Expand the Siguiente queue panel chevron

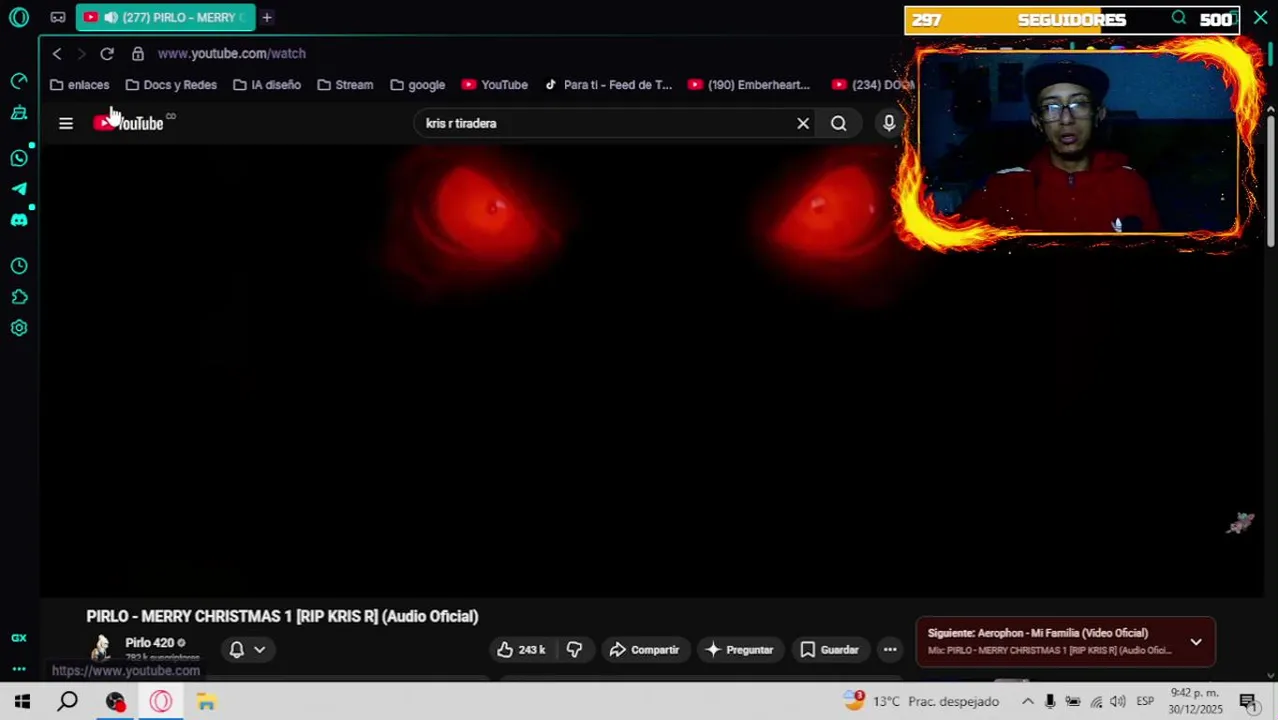[x=1196, y=642]
